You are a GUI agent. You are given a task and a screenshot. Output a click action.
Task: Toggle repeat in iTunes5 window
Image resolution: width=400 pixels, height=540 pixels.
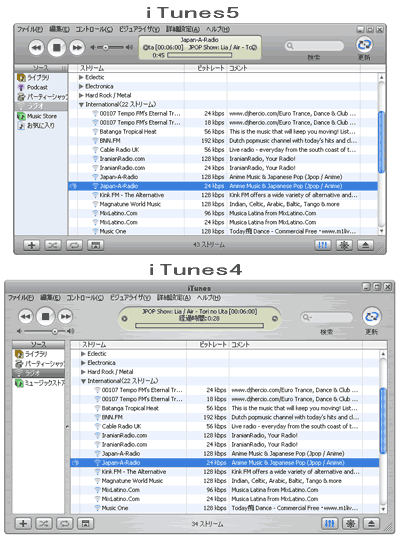click(x=74, y=245)
